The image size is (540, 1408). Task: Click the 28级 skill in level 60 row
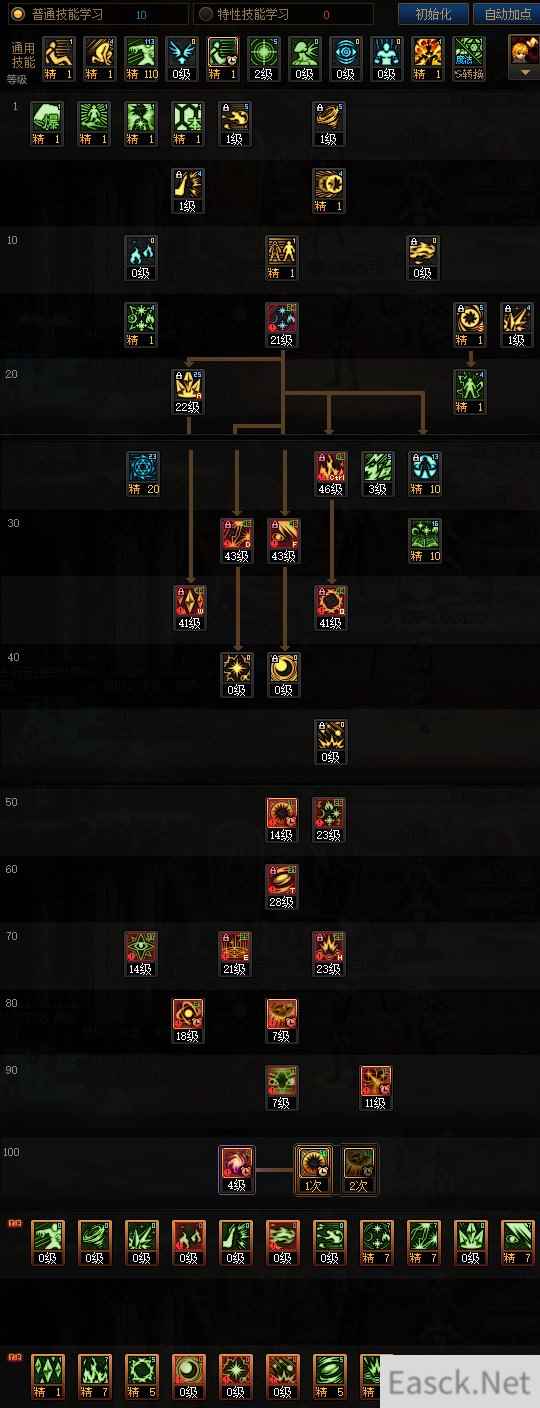(x=282, y=886)
